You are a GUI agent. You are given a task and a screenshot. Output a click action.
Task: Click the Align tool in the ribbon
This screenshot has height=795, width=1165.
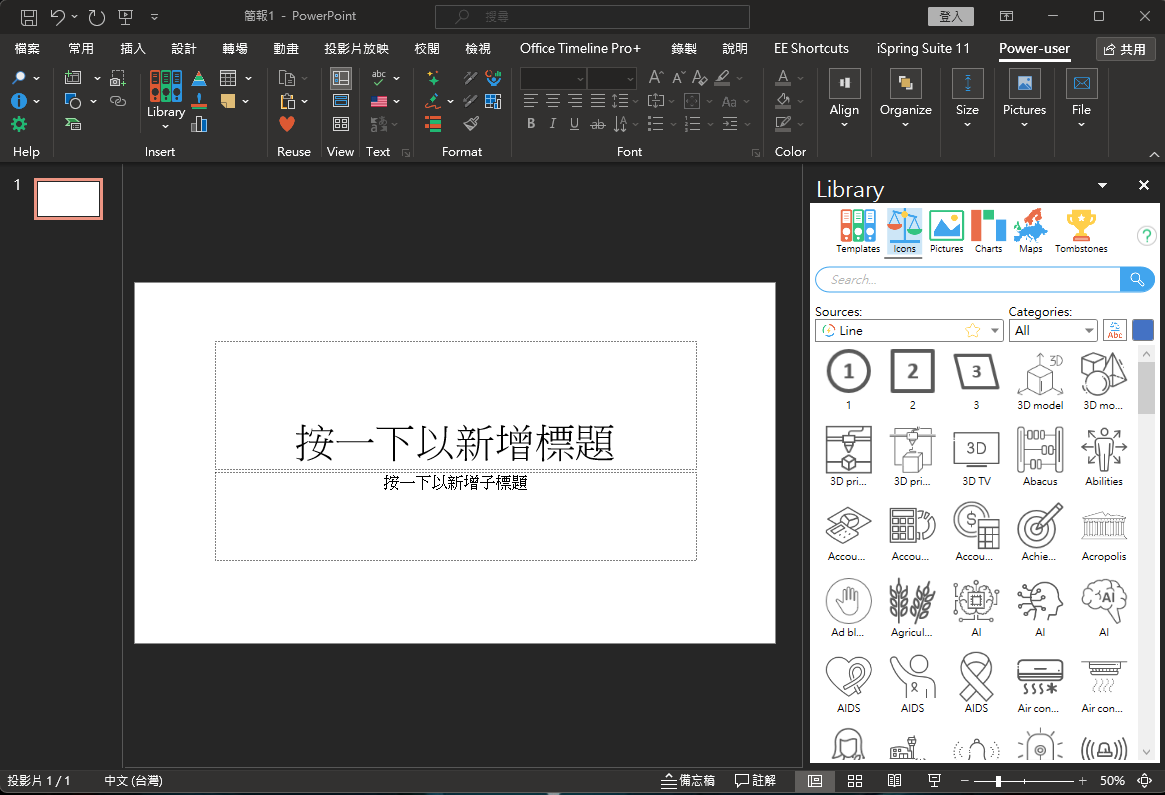tap(844, 99)
